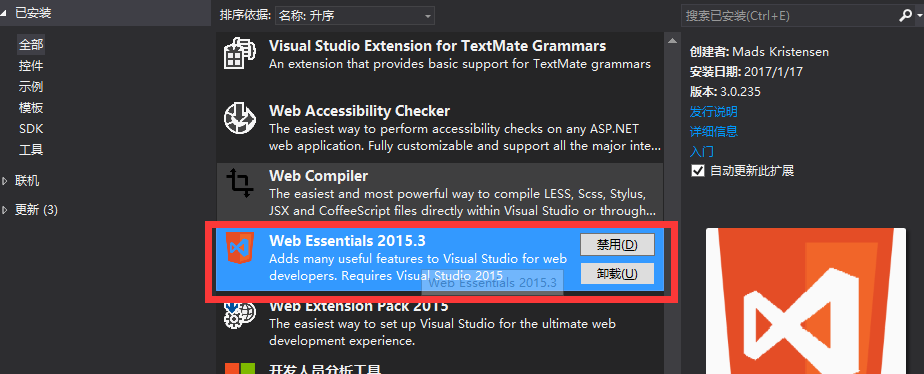Viewport: 924px width, 374px height.
Task: Select the Web Accessibility Checker title
Action: click(359, 111)
